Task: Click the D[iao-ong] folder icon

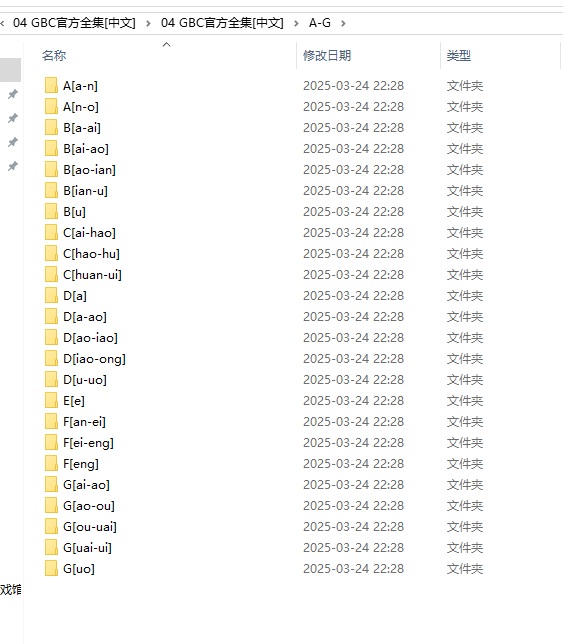Action: pyautogui.click(x=51, y=358)
